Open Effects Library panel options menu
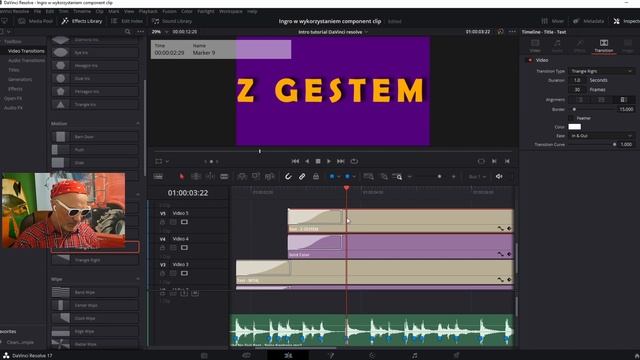 [x=140, y=31]
